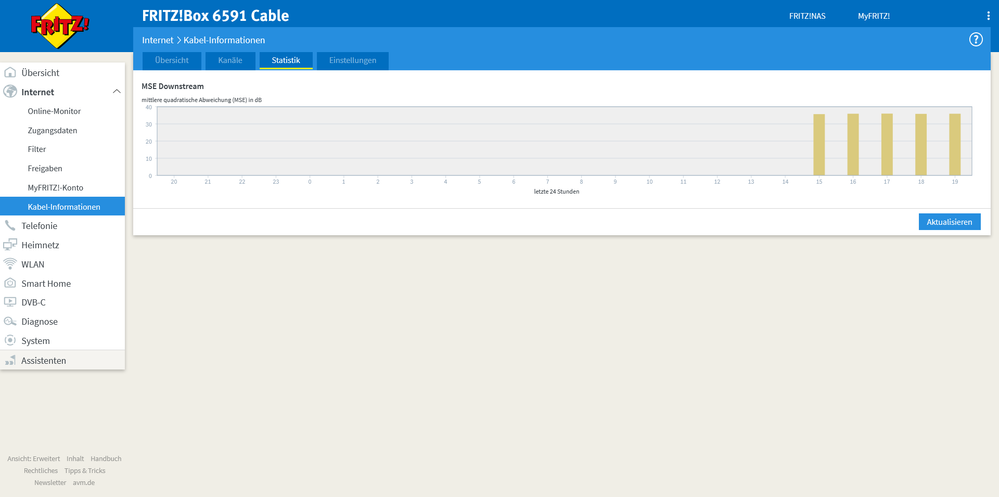The image size is (999, 497).
Task: Open Telefonie menu label
Action: pos(39,226)
